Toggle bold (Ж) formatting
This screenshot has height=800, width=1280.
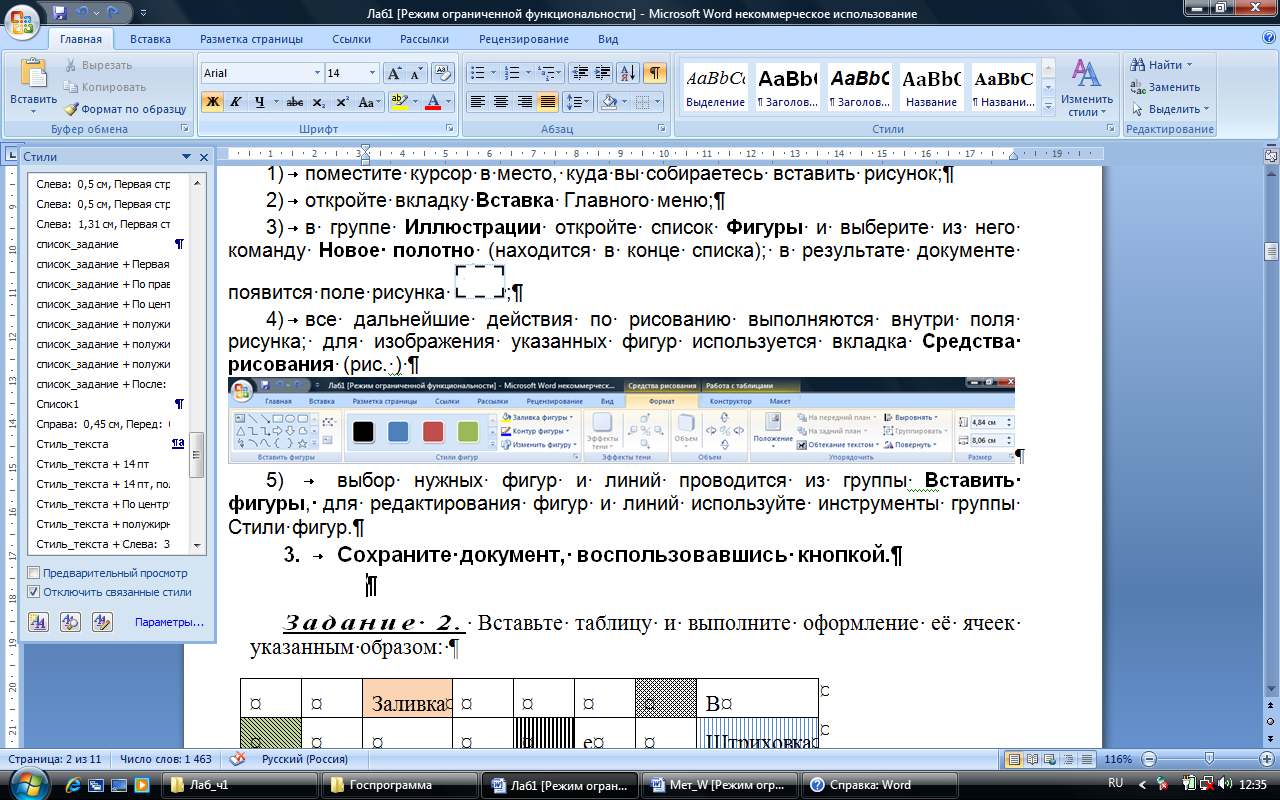point(212,102)
